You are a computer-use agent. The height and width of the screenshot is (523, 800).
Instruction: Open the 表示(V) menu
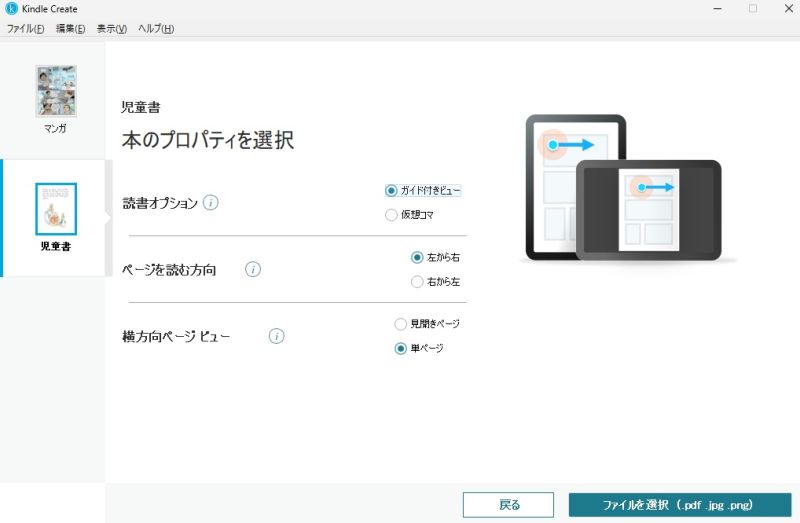[112, 29]
